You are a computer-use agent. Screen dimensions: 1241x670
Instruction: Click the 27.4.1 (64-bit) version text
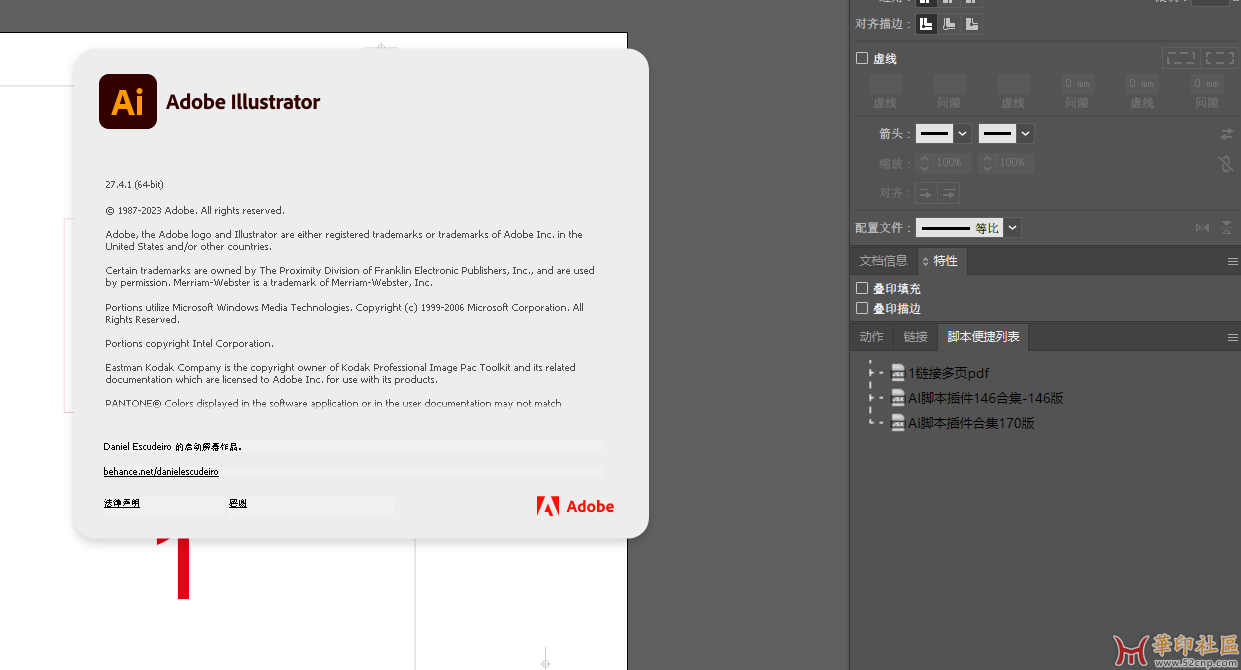(x=135, y=185)
